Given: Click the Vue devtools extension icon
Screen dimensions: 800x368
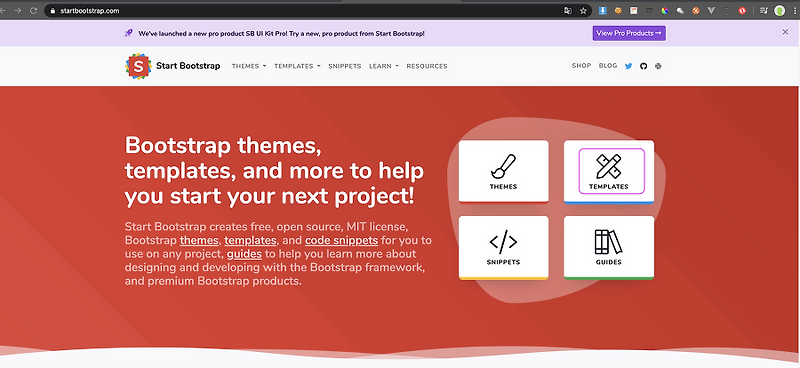Looking at the screenshot, I should (x=711, y=10).
